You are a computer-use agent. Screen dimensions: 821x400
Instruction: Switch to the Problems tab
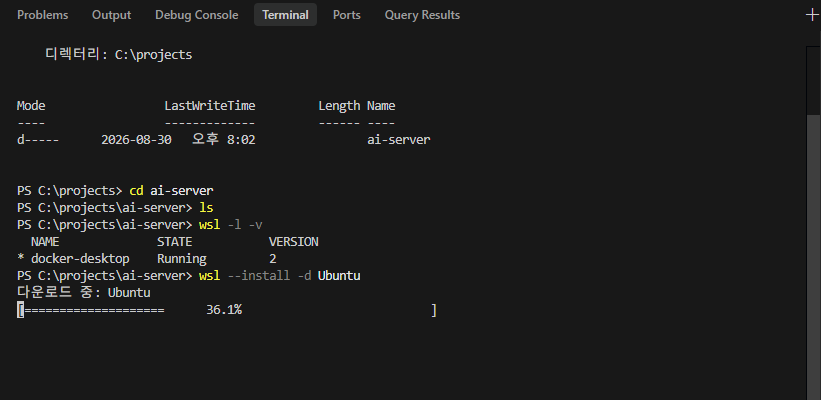[42, 15]
